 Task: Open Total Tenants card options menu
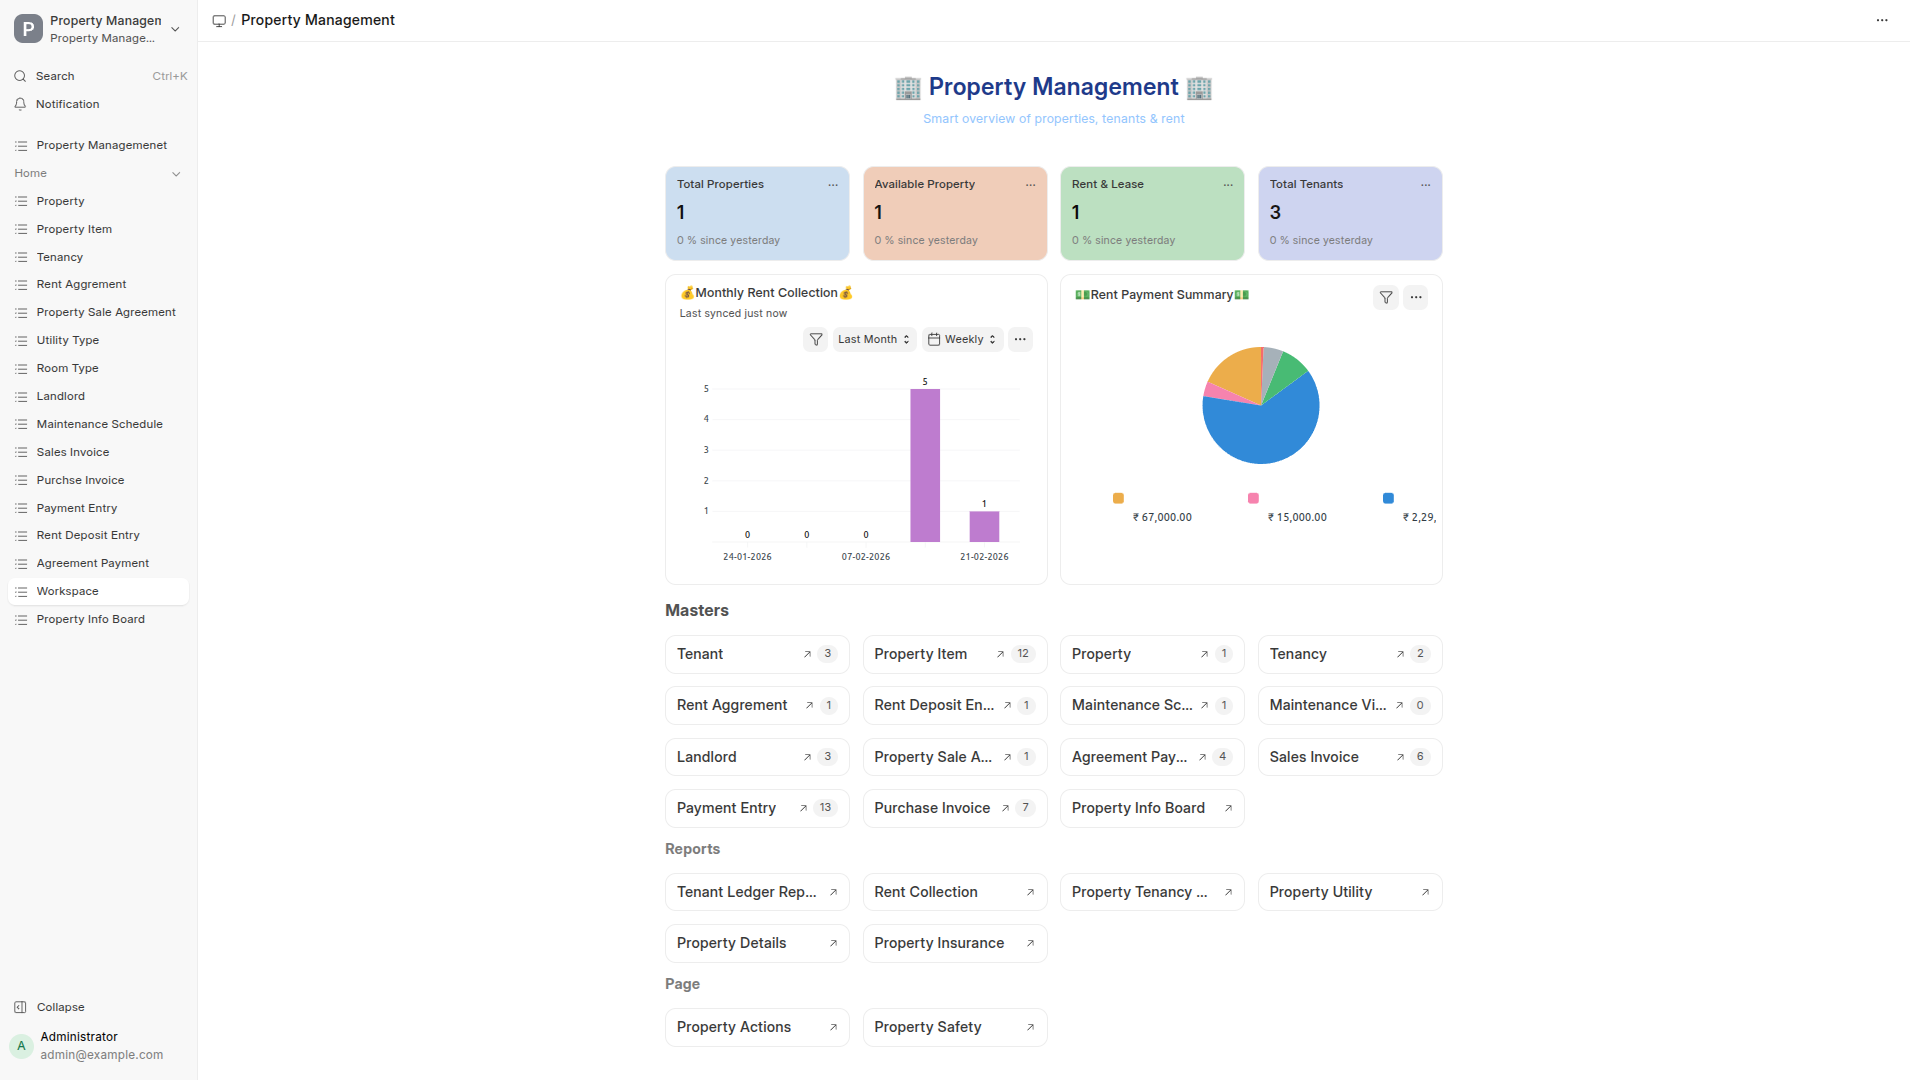[x=1425, y=185]
